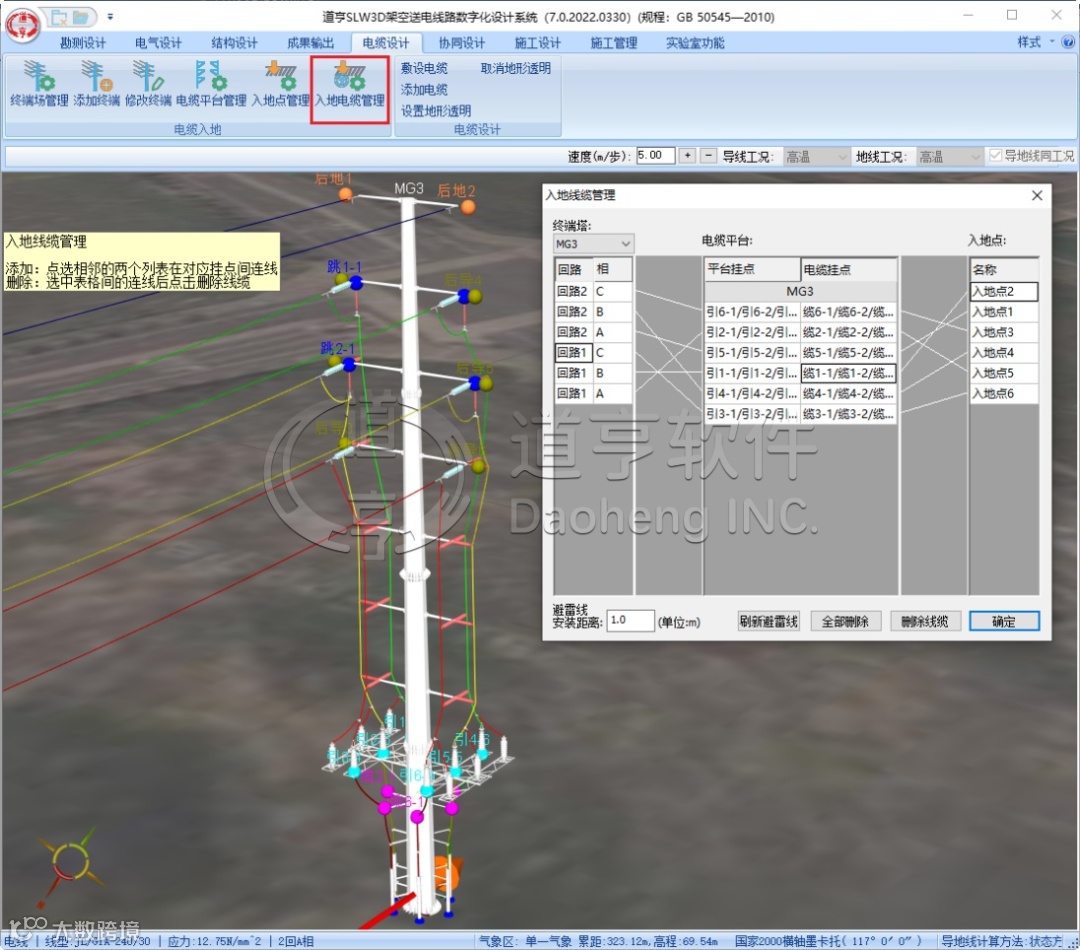Switch to 施工设计 tab
The height and width of the screenshot is (950, 1080).
(x=537, y=43)
